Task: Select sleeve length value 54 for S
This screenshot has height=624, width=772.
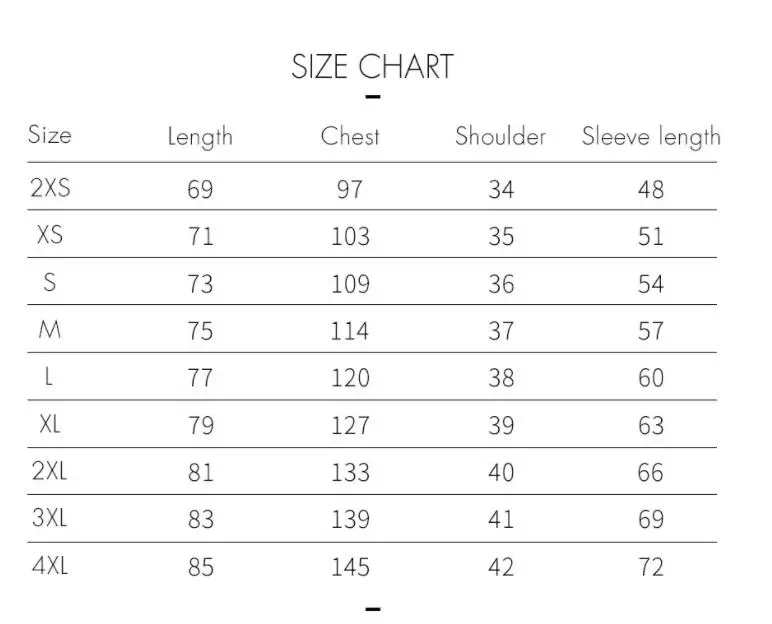Action: click(x=651, y=284)
